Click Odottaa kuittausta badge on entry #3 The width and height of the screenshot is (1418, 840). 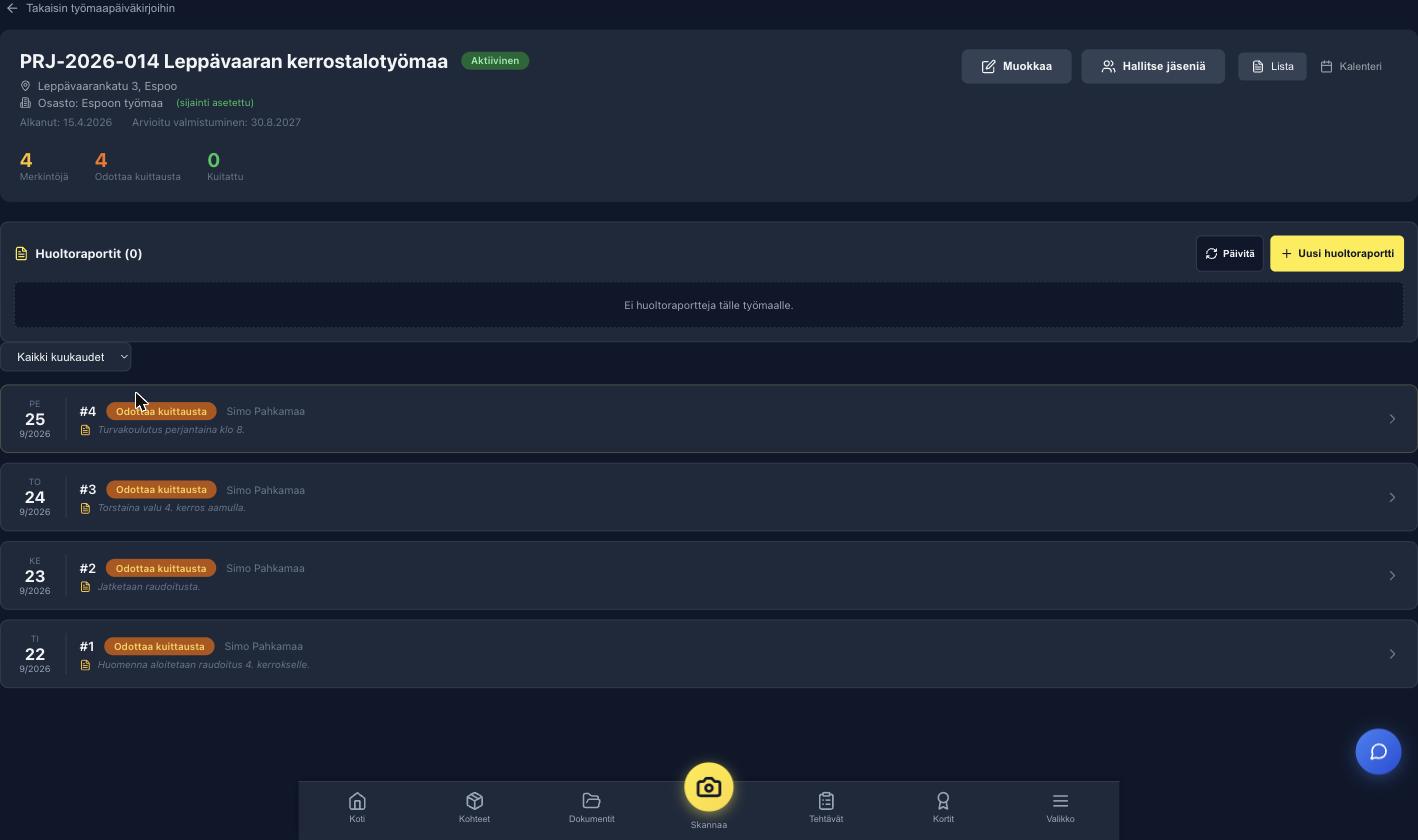coord(161,490)
